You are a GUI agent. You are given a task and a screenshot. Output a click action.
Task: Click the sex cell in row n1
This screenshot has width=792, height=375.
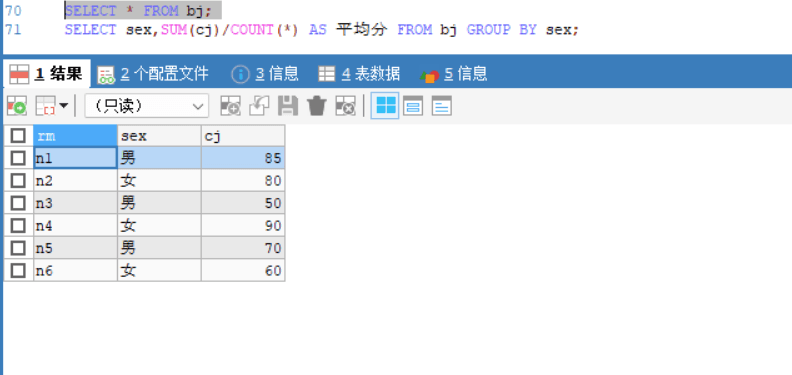click(159, 158)
